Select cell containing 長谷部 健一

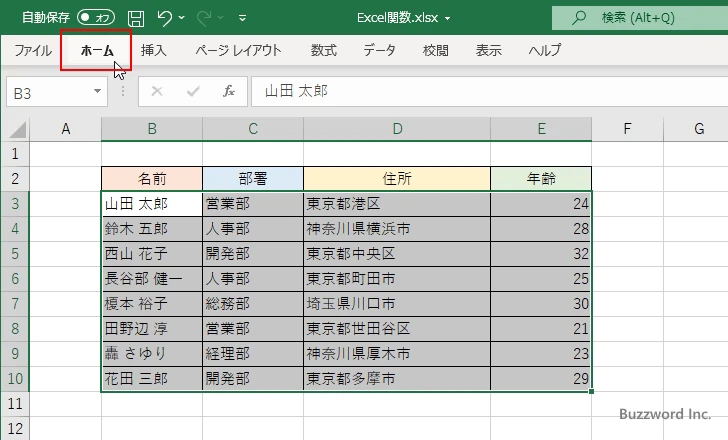[152, 279]
